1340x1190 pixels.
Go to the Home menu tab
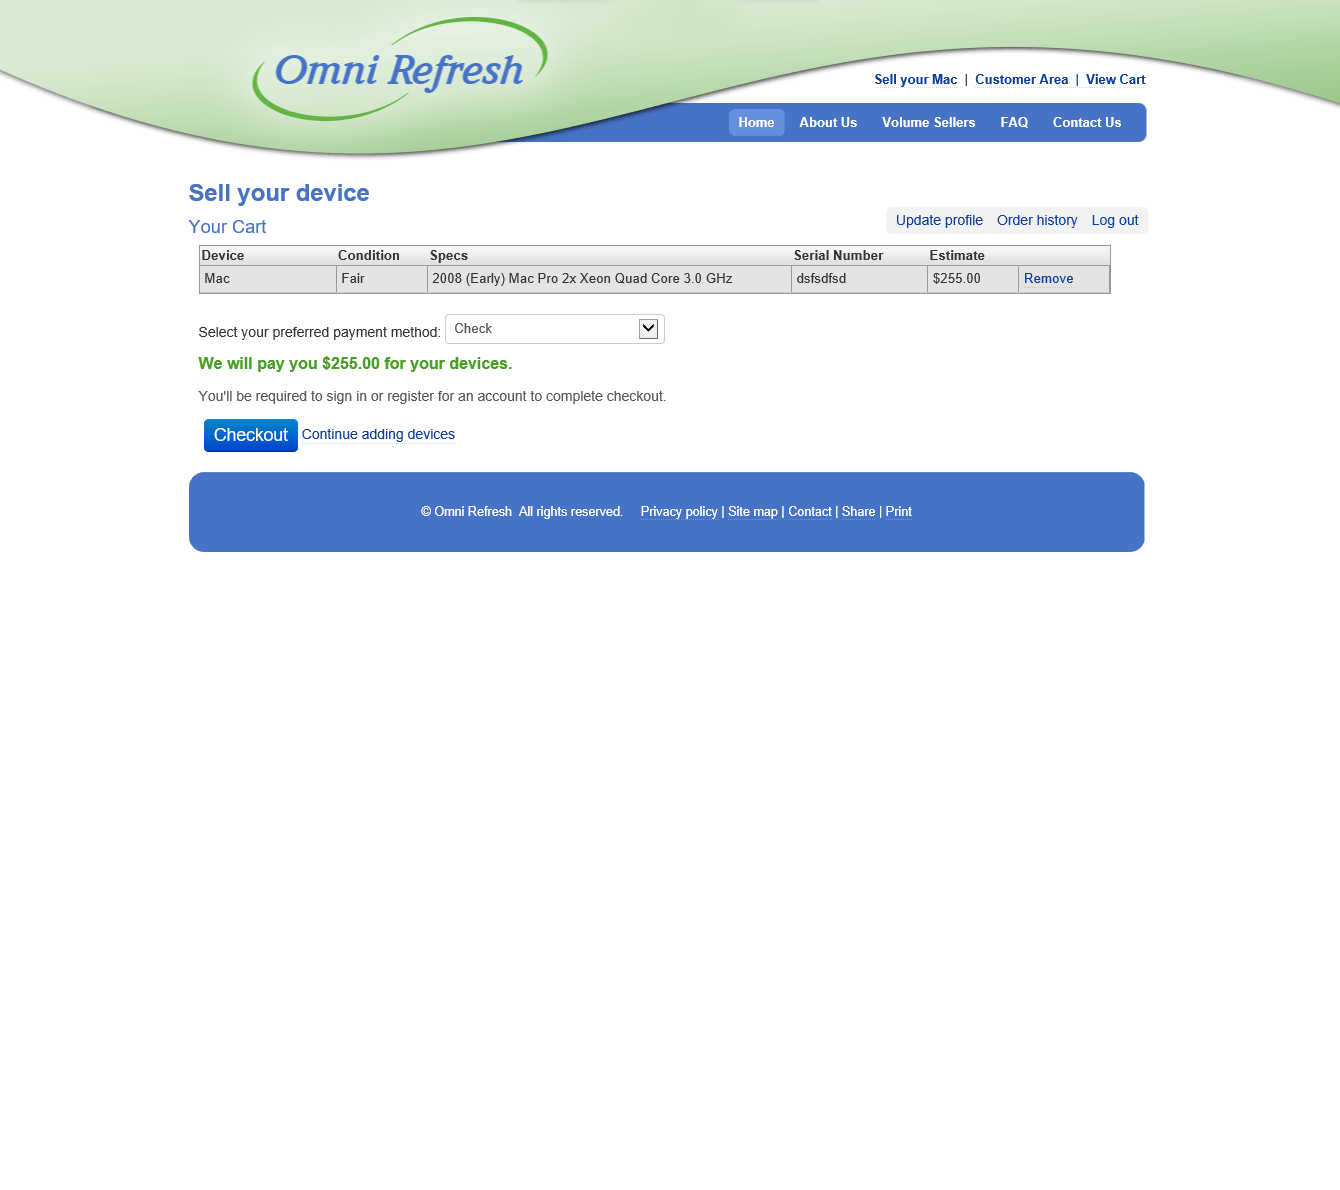click(x=756, y=123)
